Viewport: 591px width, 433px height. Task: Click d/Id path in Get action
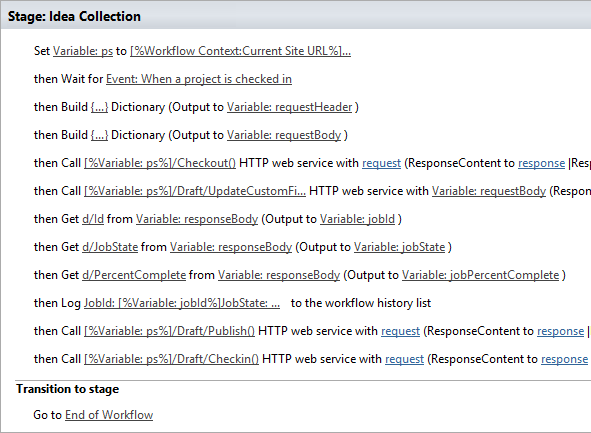point(93,219)
